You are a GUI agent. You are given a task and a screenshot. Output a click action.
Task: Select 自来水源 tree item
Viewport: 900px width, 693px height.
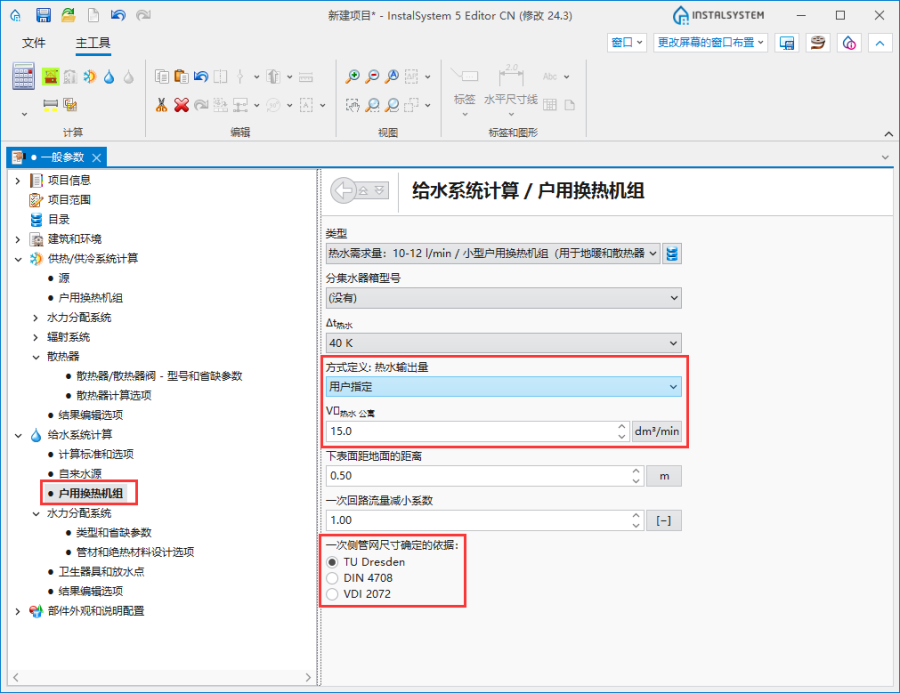point(80,474)
